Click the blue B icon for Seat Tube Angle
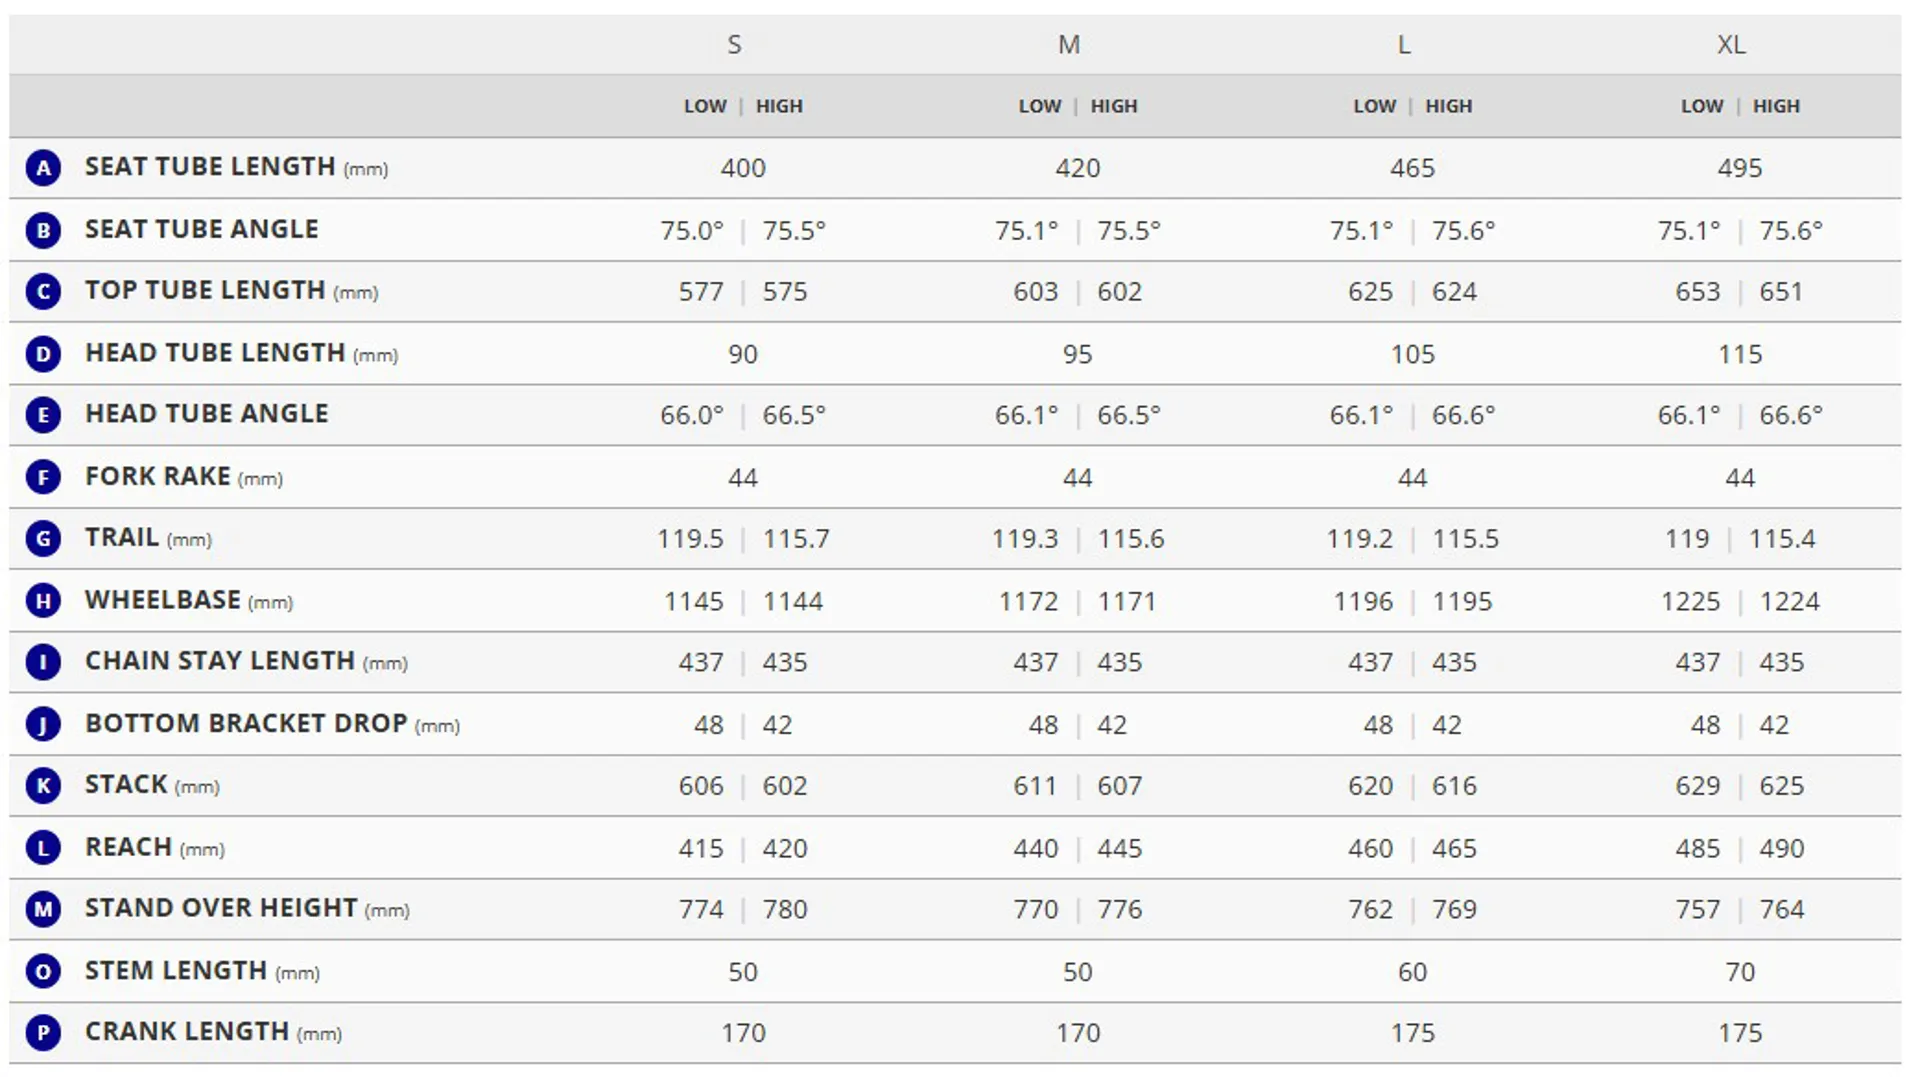 (43, 230)
